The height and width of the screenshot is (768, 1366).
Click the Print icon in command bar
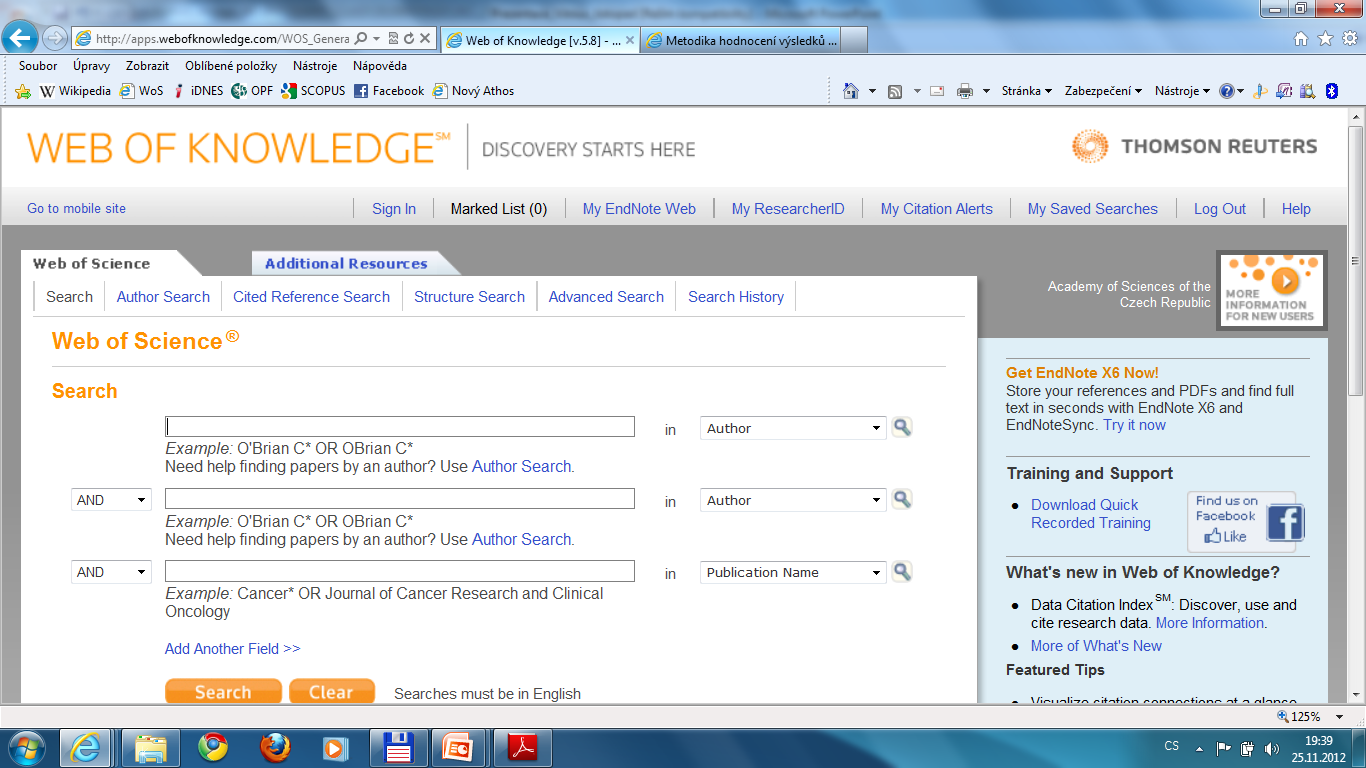(964, 91)
